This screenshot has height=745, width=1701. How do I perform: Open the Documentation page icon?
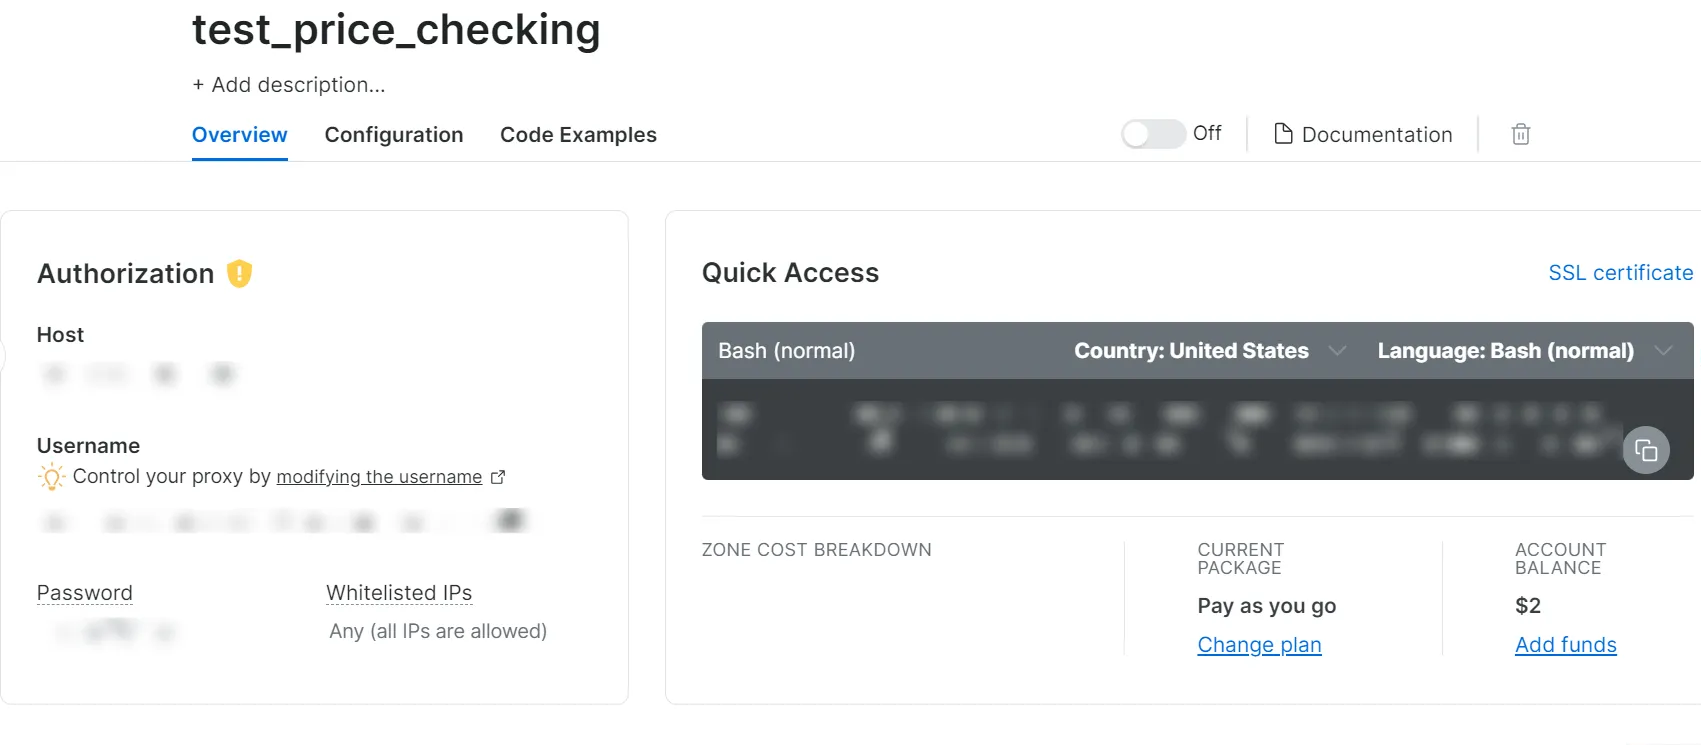click(x=1285, y=133)
